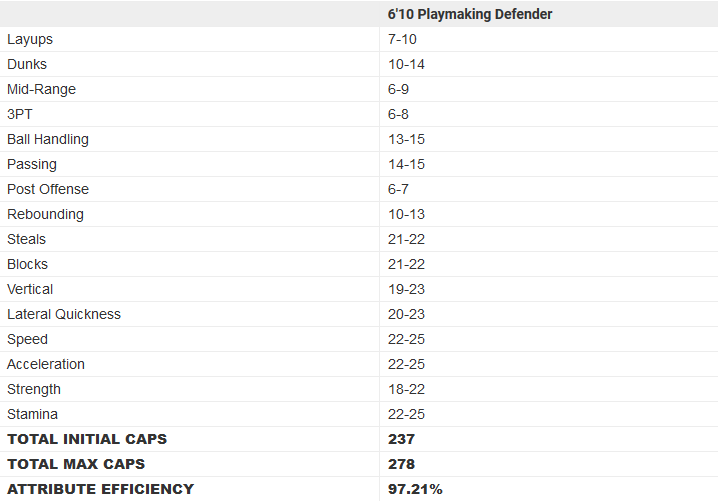
Task: Select the Total Initial Caps value 237
Action: 402,439
